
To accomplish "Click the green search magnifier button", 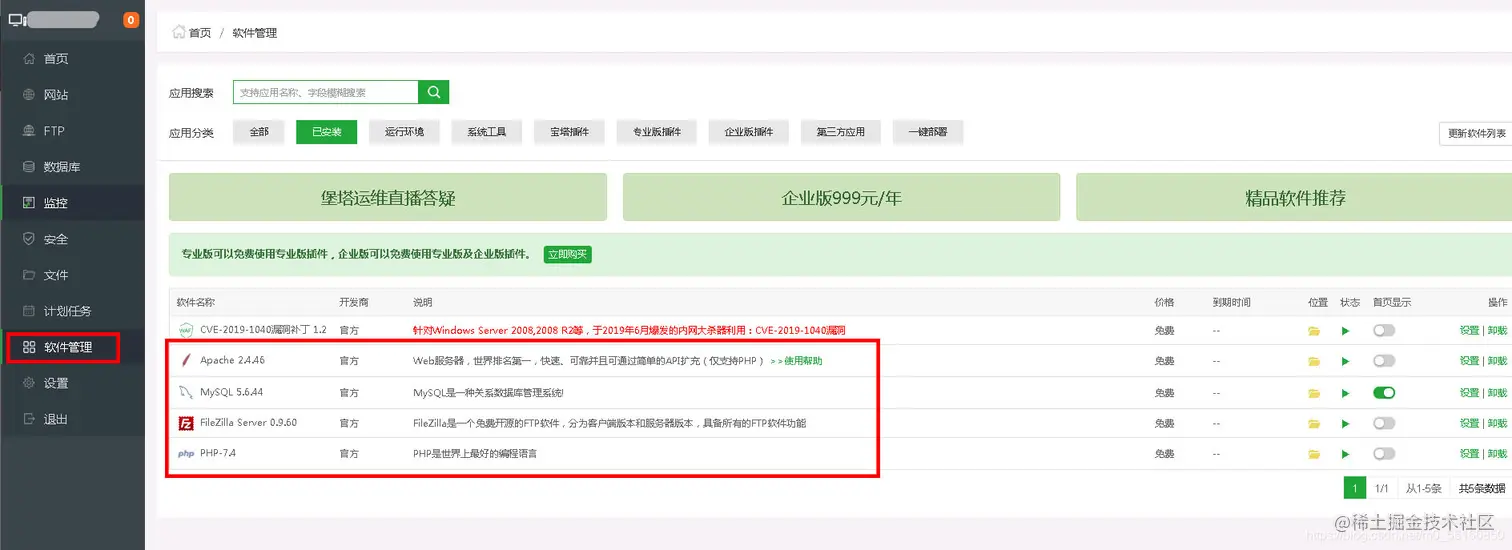I will pyautogui.click(x=433, y=92).
